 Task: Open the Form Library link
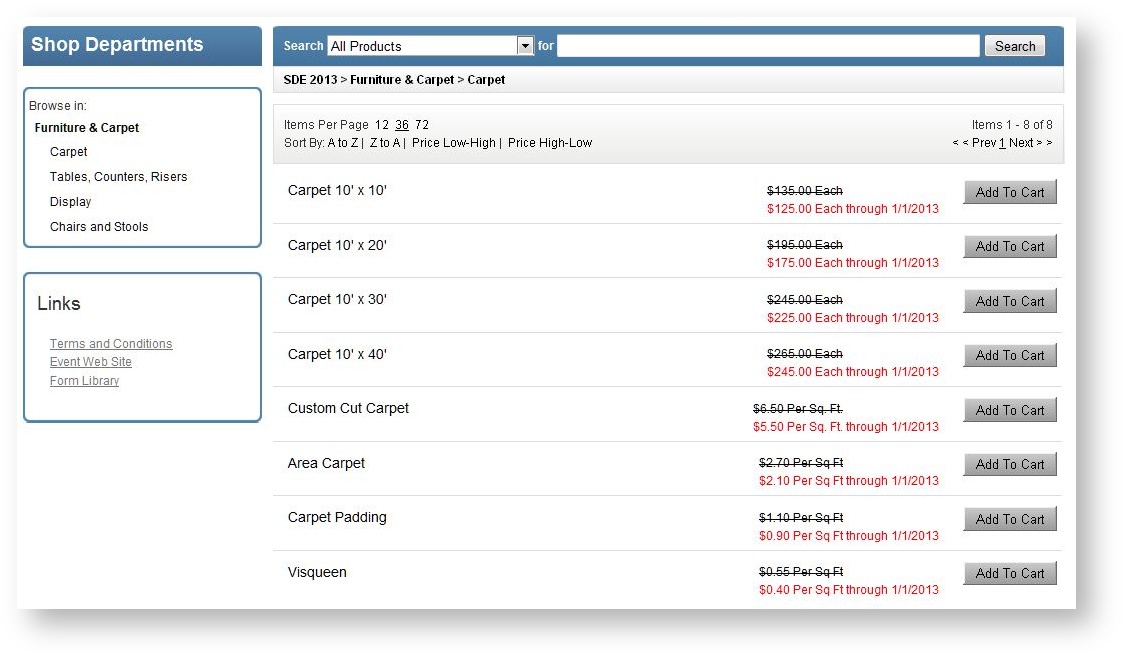(x=84, y=381)
